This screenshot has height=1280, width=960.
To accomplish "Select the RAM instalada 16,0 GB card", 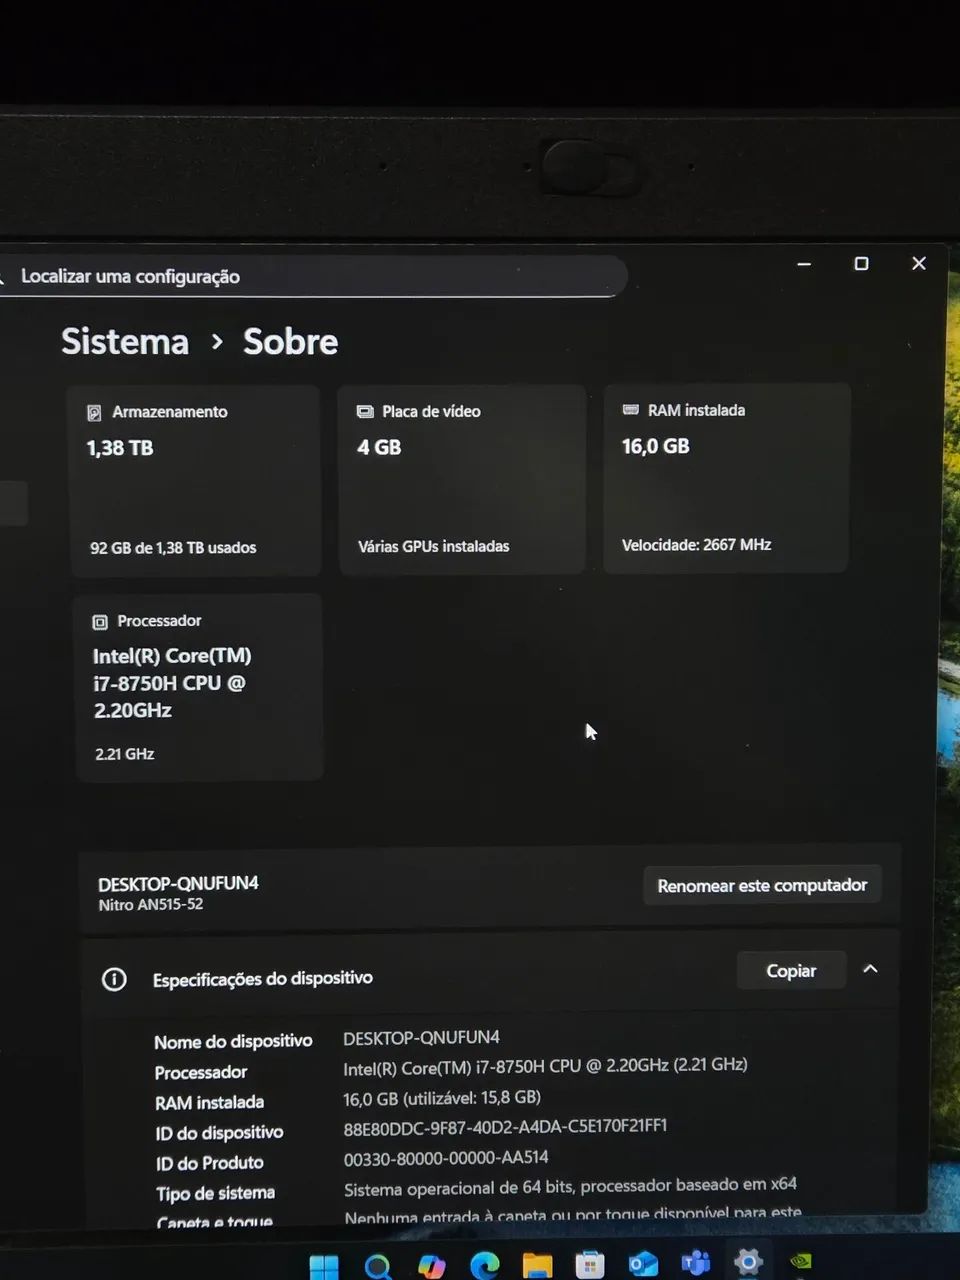I will click(x=726, y=478).
